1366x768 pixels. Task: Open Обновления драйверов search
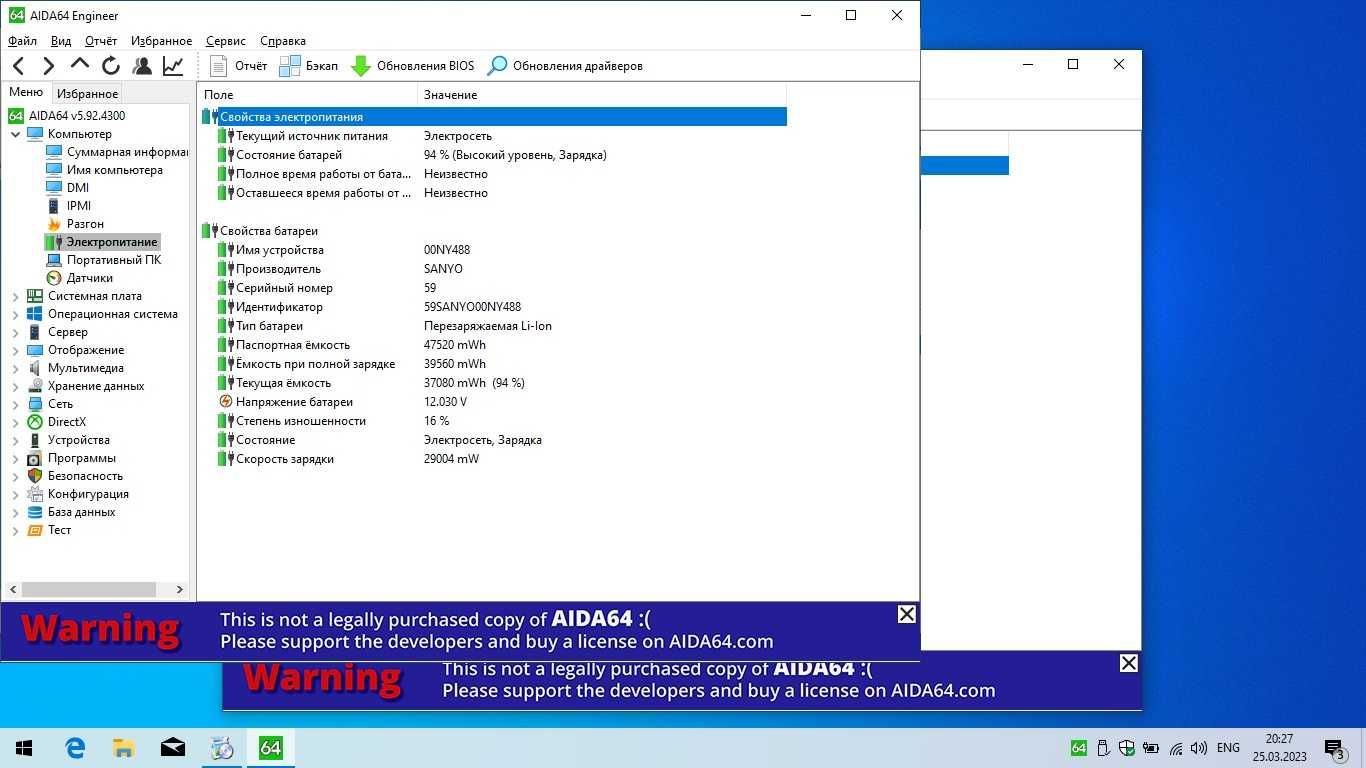click(565, 66)
